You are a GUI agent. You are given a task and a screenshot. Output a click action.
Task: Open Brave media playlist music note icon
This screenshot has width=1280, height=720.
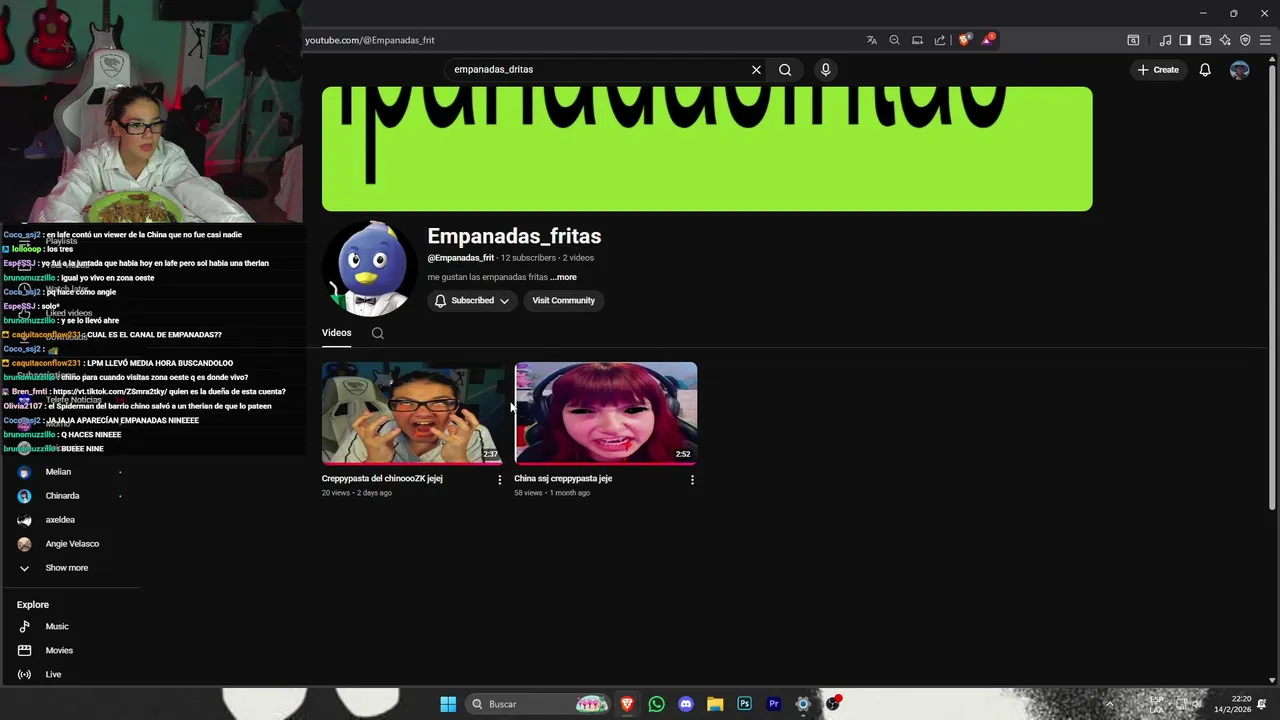pos(1165,40)
